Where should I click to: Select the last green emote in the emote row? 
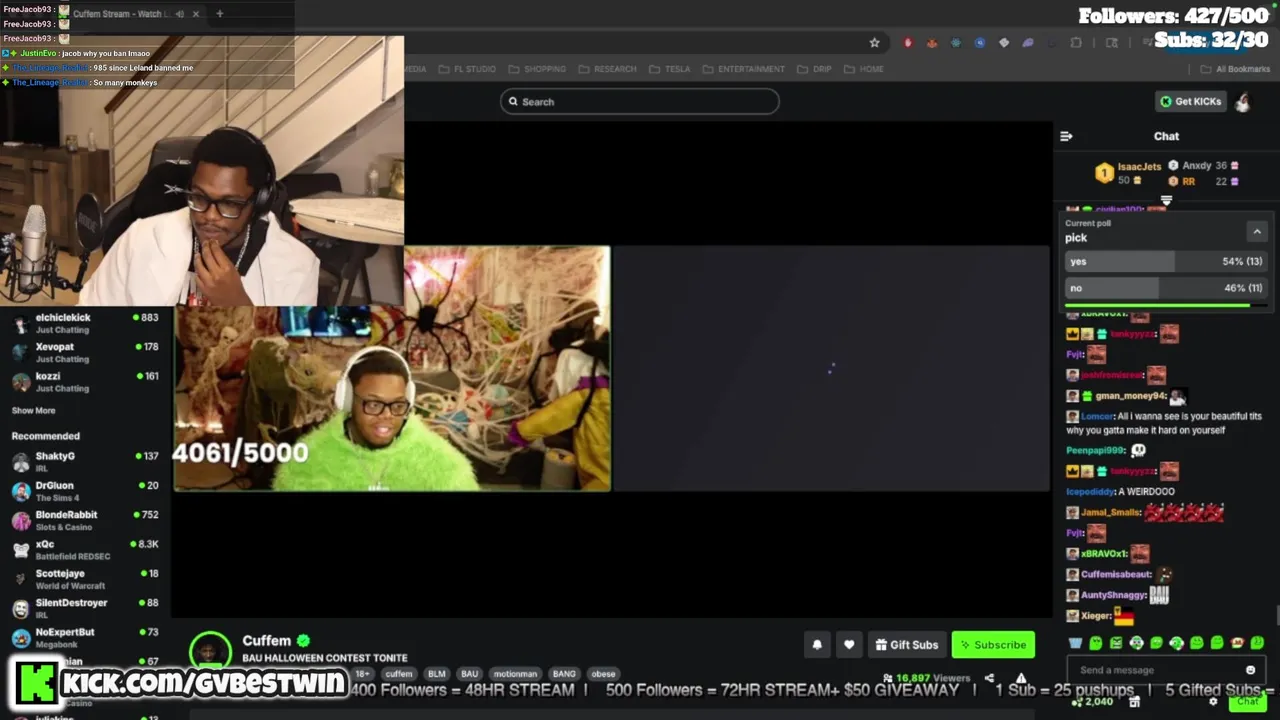coord(1257,643)
